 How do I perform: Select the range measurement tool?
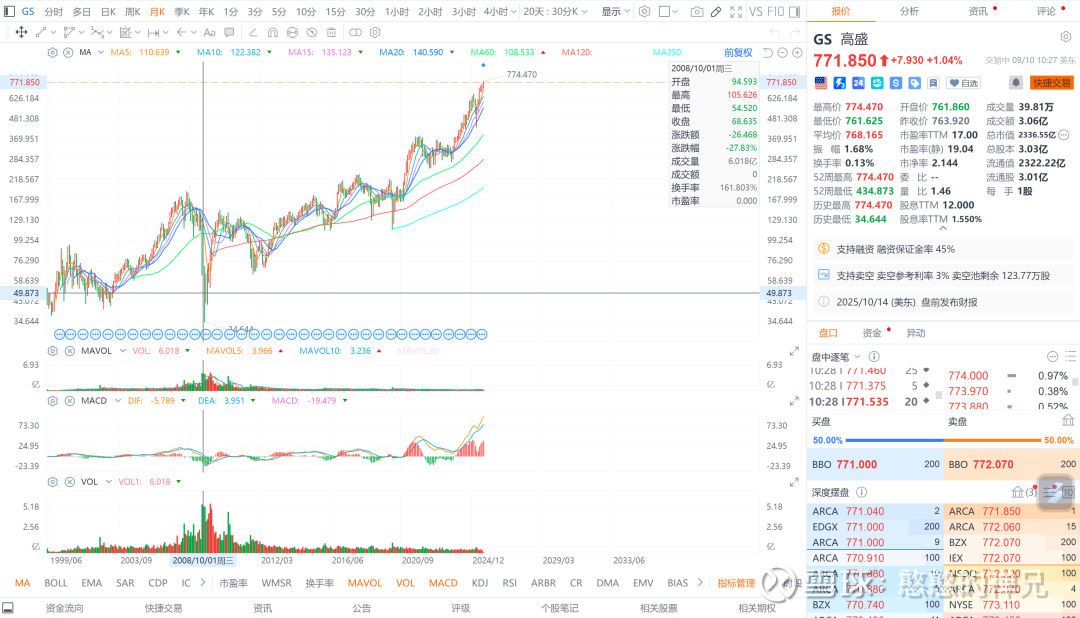coord(154,32)
